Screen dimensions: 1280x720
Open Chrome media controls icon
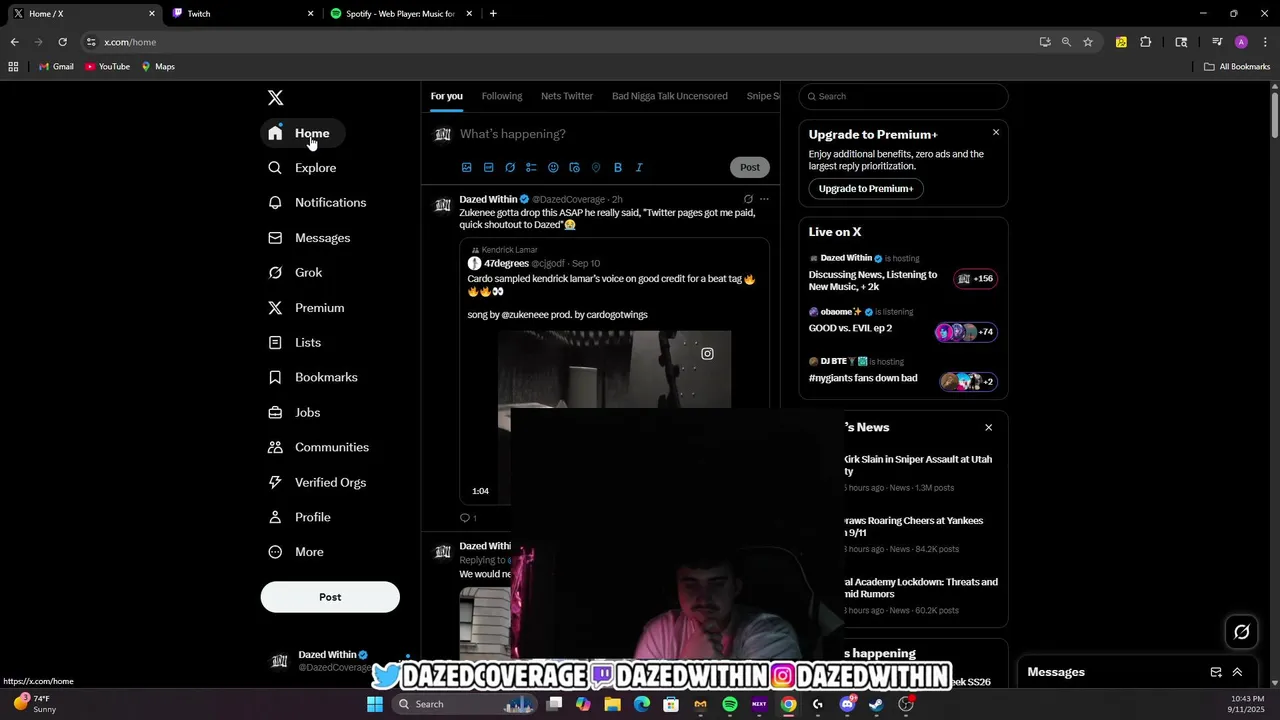[1217, 42]
